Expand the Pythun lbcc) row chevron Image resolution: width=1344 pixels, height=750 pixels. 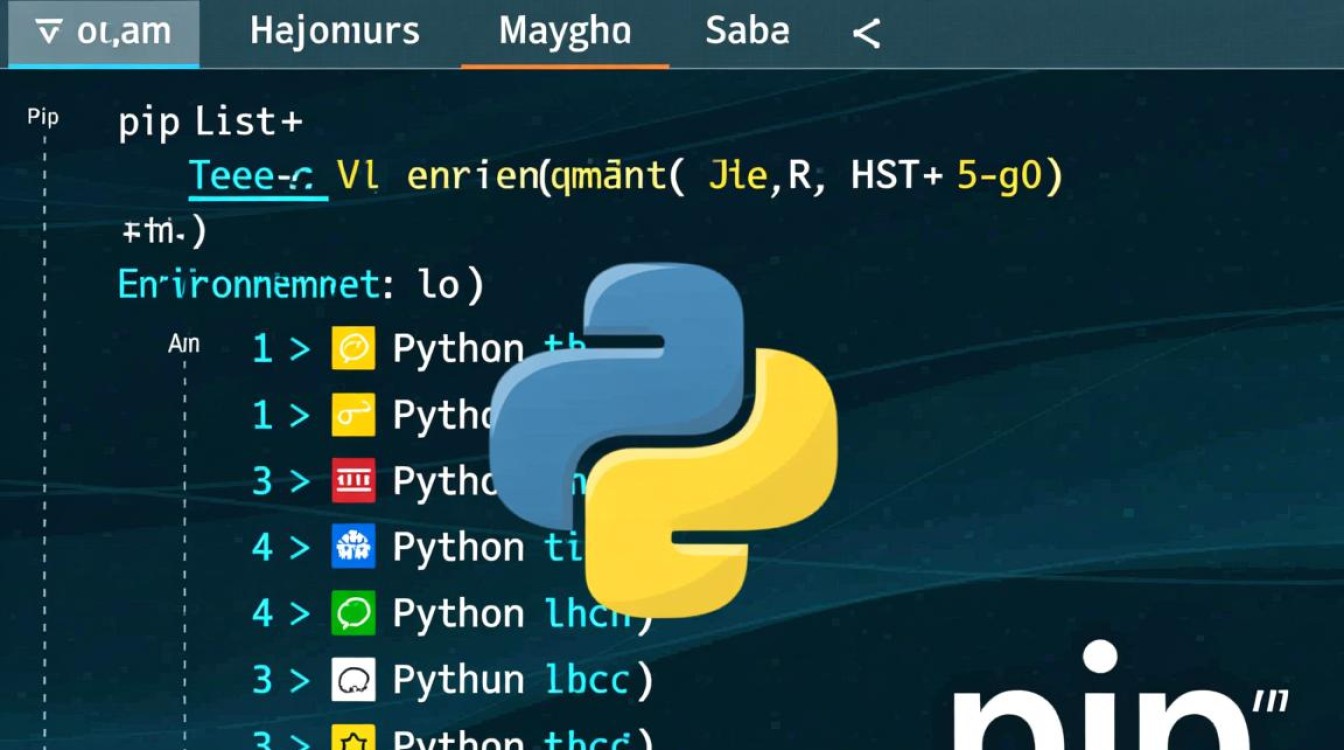tap(300, 681)
